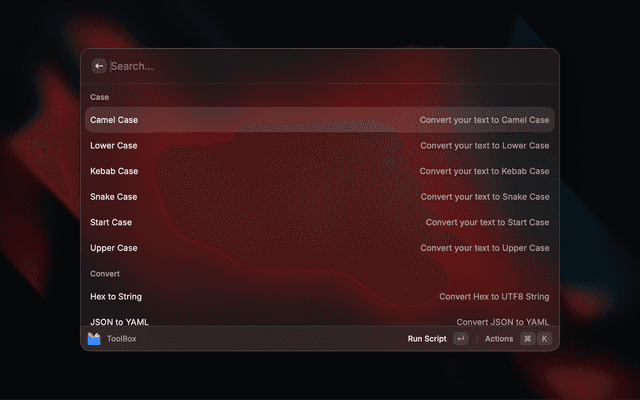Image resolution: width=640 pixels, height=400 pixels.
Task: Choose the JSON to YAML converter
Action: tap(320, 322)
